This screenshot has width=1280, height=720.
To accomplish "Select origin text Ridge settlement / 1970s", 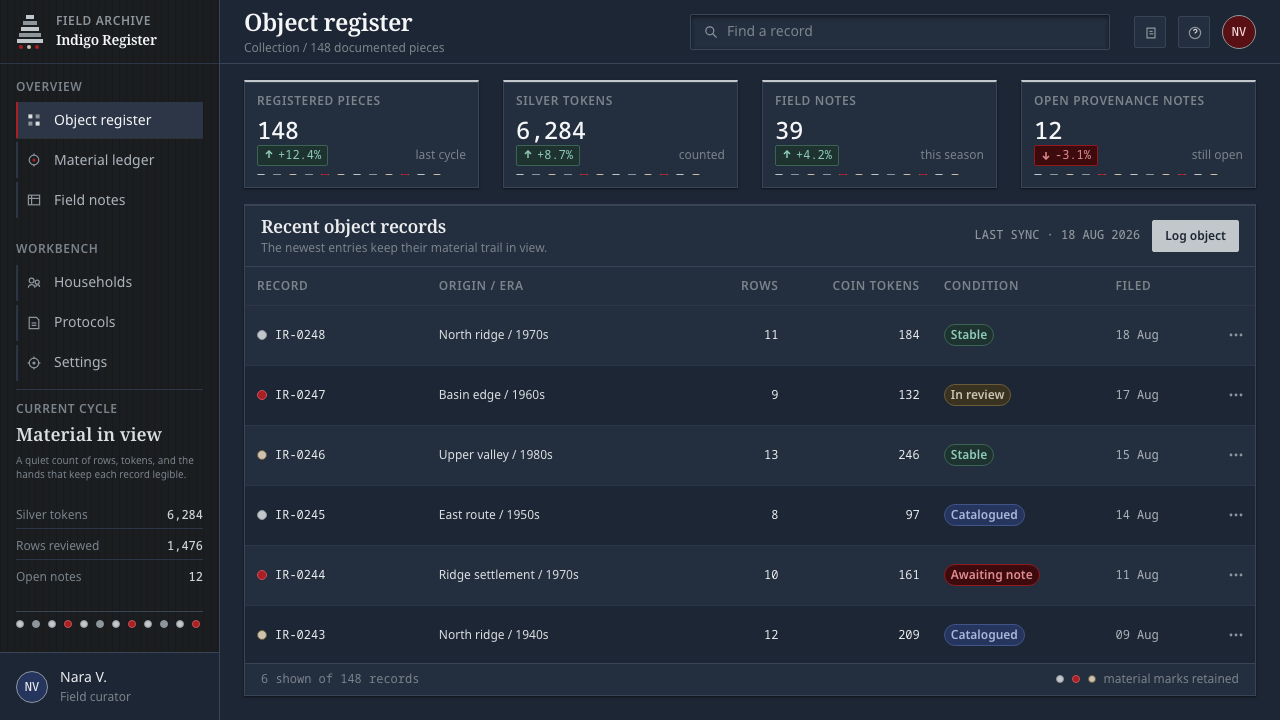I will (x=509, y=575).
